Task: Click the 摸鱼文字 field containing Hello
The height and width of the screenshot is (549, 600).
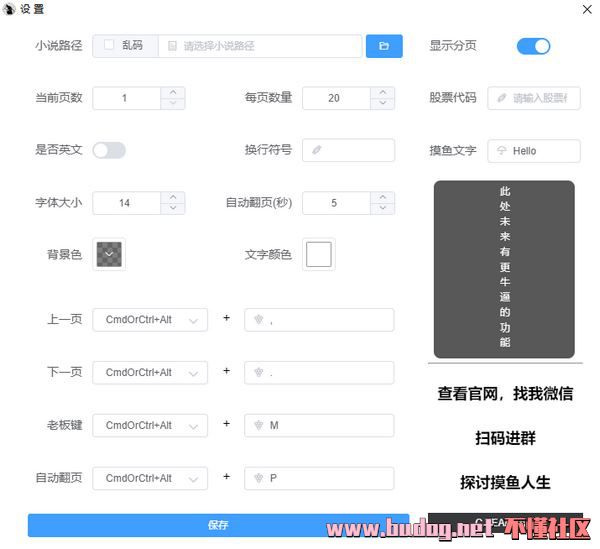Action: pyautogui.click(x=534, y=151)
